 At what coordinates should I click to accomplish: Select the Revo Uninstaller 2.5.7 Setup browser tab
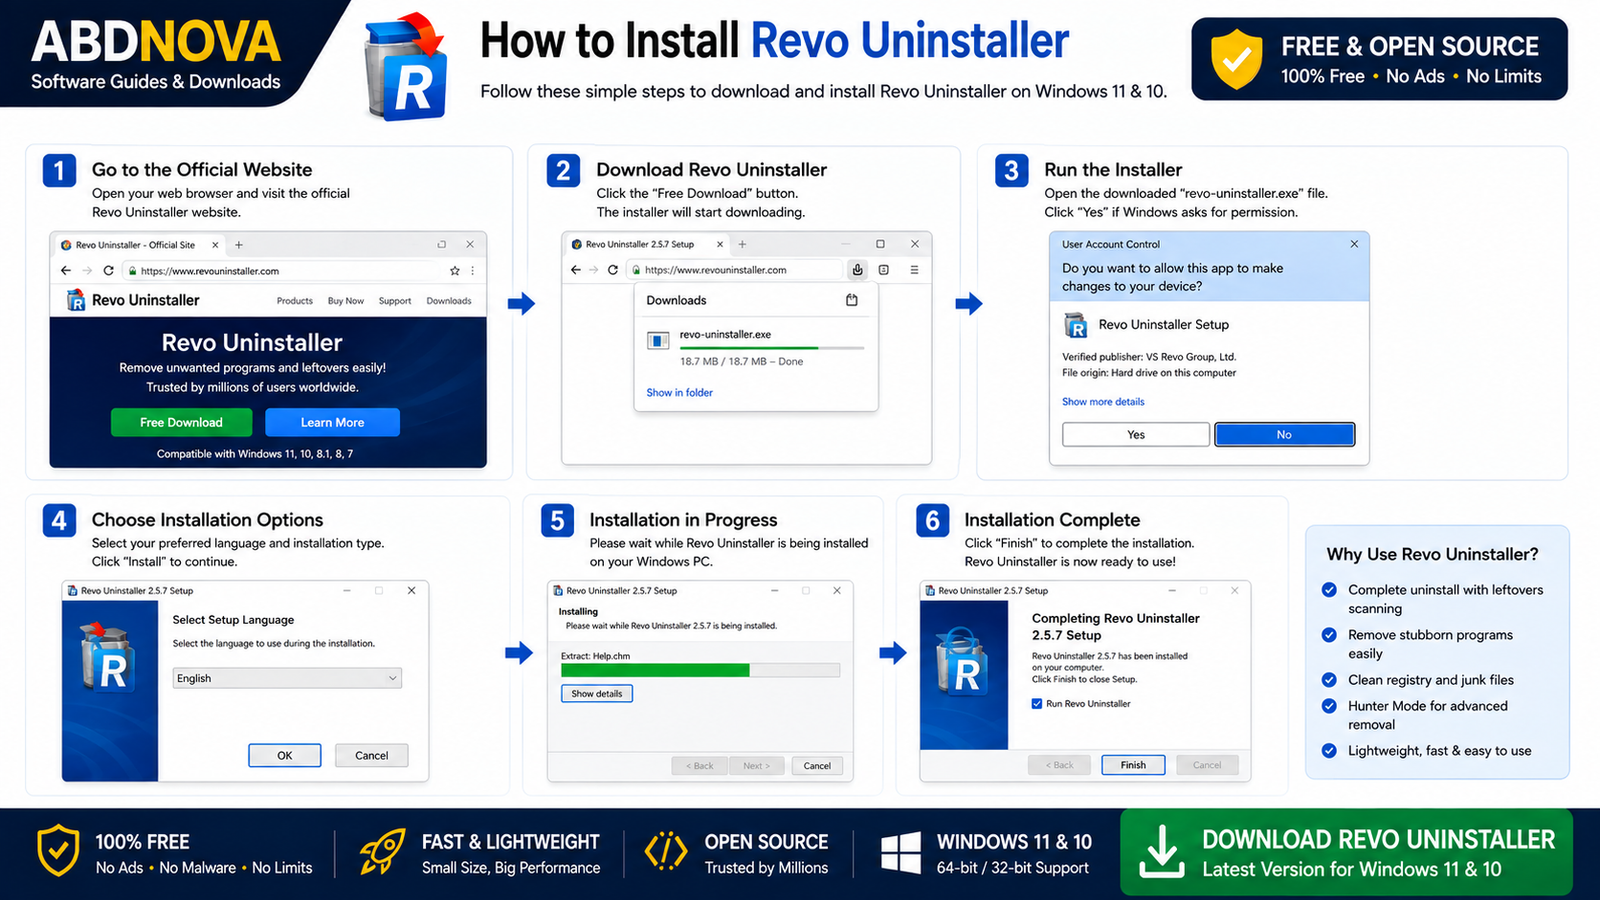point(645,245)
